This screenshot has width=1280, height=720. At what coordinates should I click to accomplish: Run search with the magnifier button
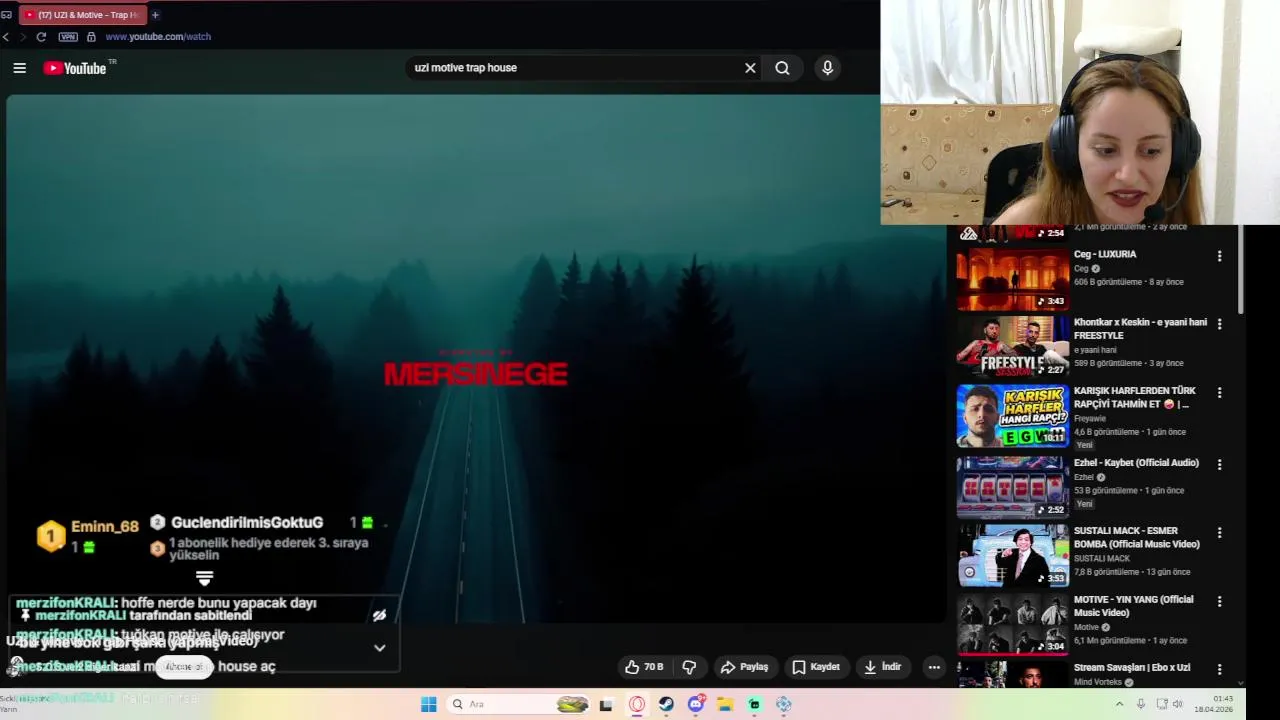pyautogui.click(x=782, y=68)
